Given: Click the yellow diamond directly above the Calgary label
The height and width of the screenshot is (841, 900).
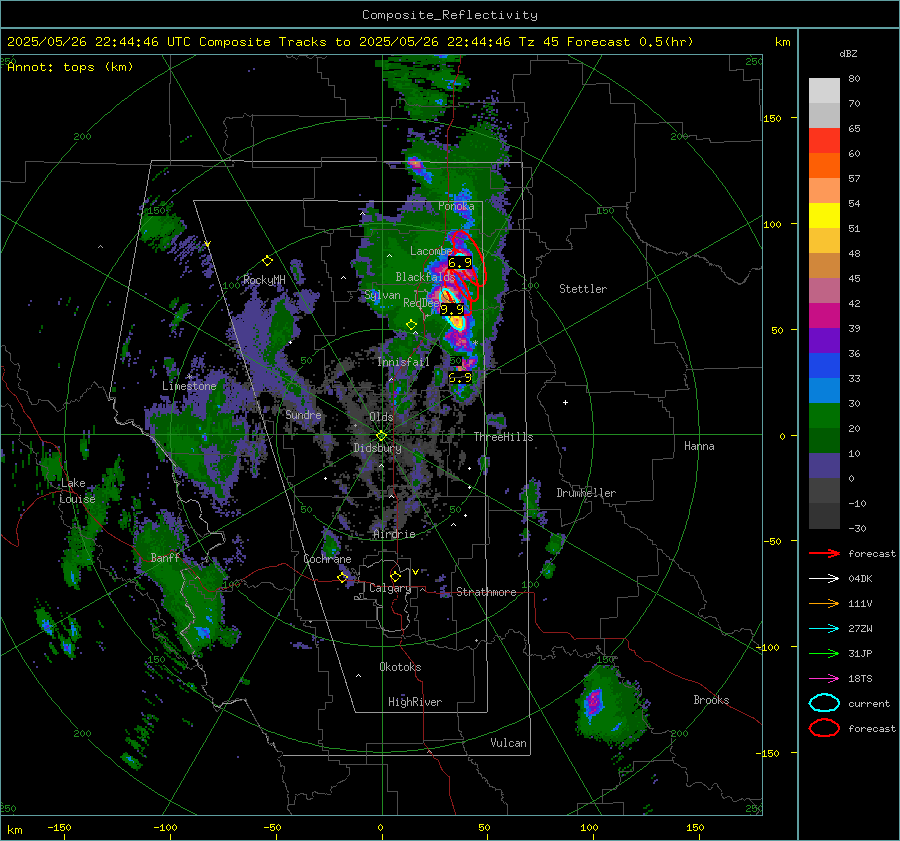Looking at the screenshot, I should click(x=395, y=576).
